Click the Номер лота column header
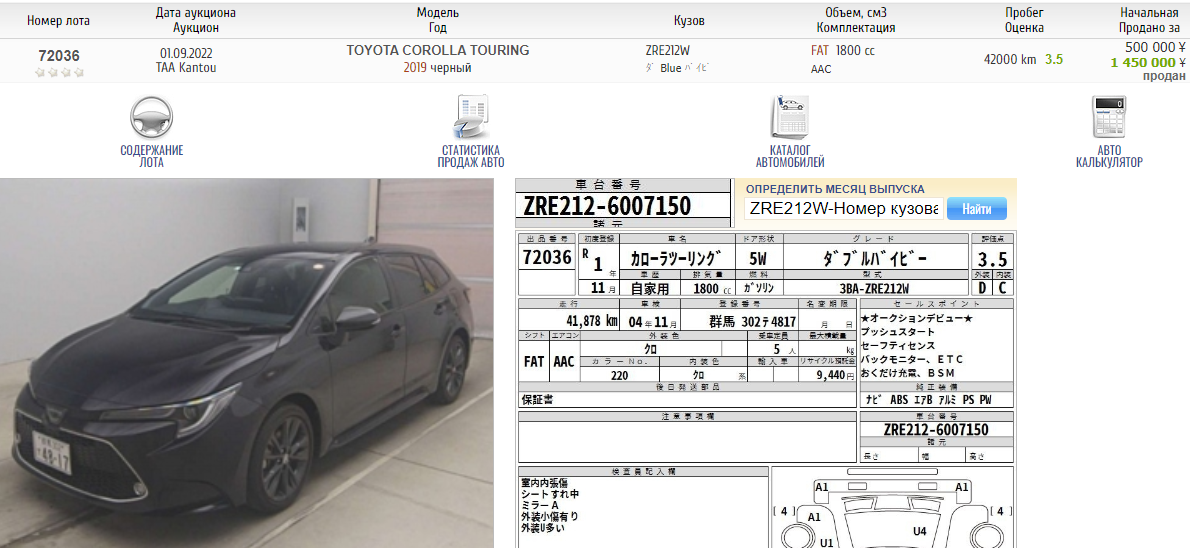This screenshot has width=1190, height=548. (58, 20)
